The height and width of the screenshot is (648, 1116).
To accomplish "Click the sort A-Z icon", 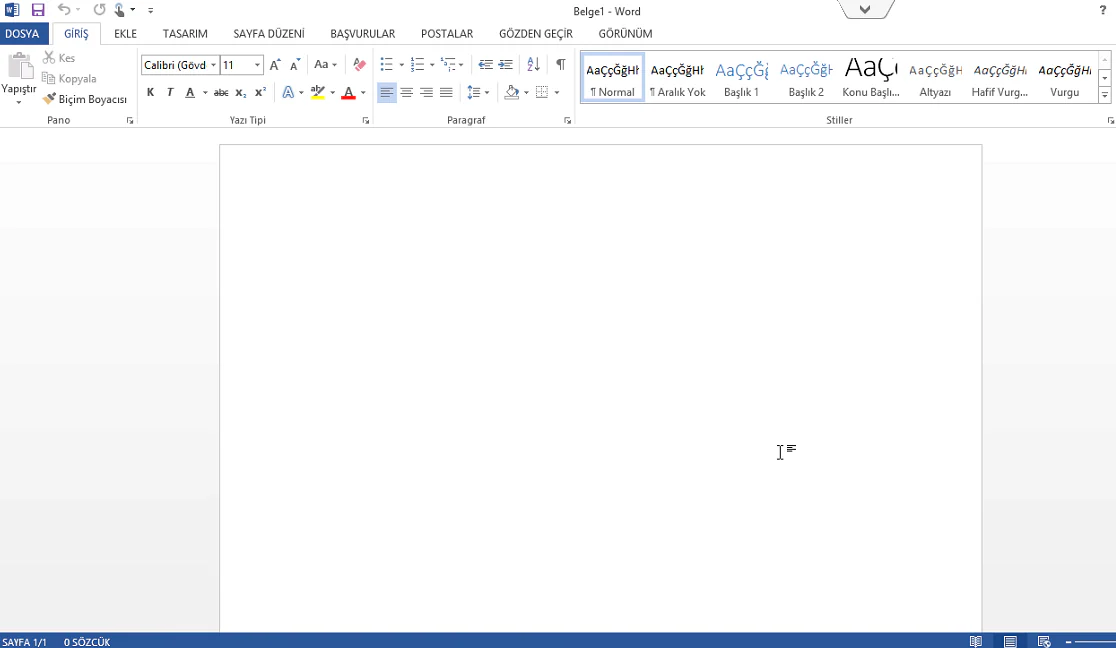I will click(533, 65).
